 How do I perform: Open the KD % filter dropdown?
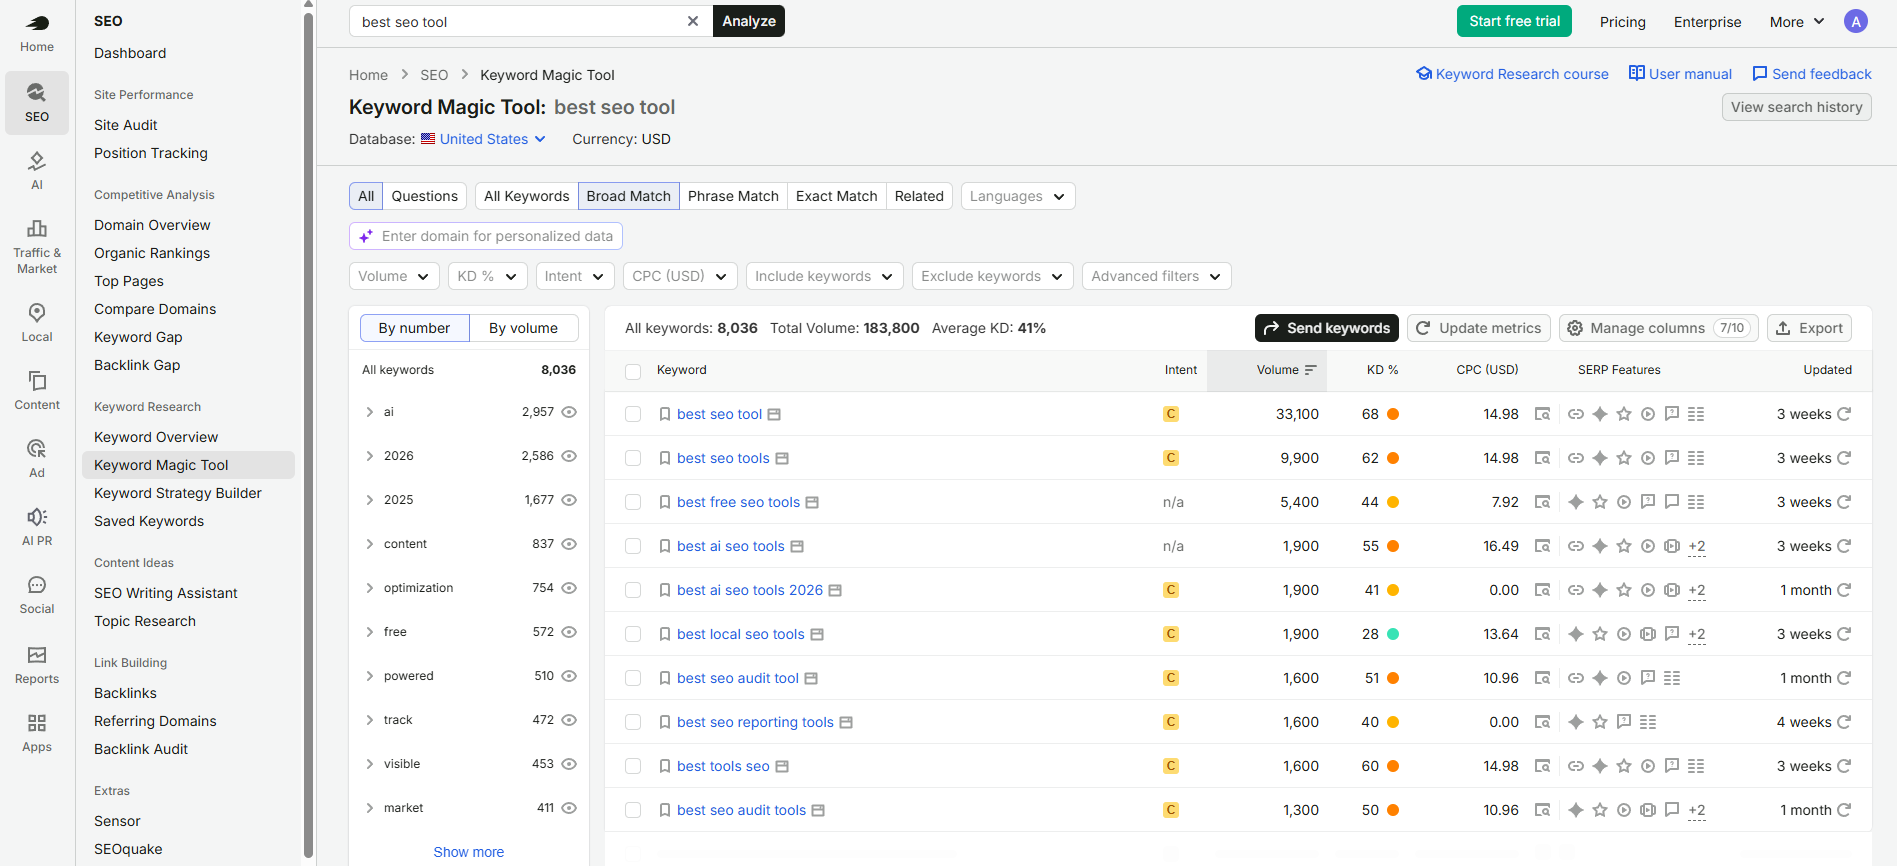pos(488,276)
